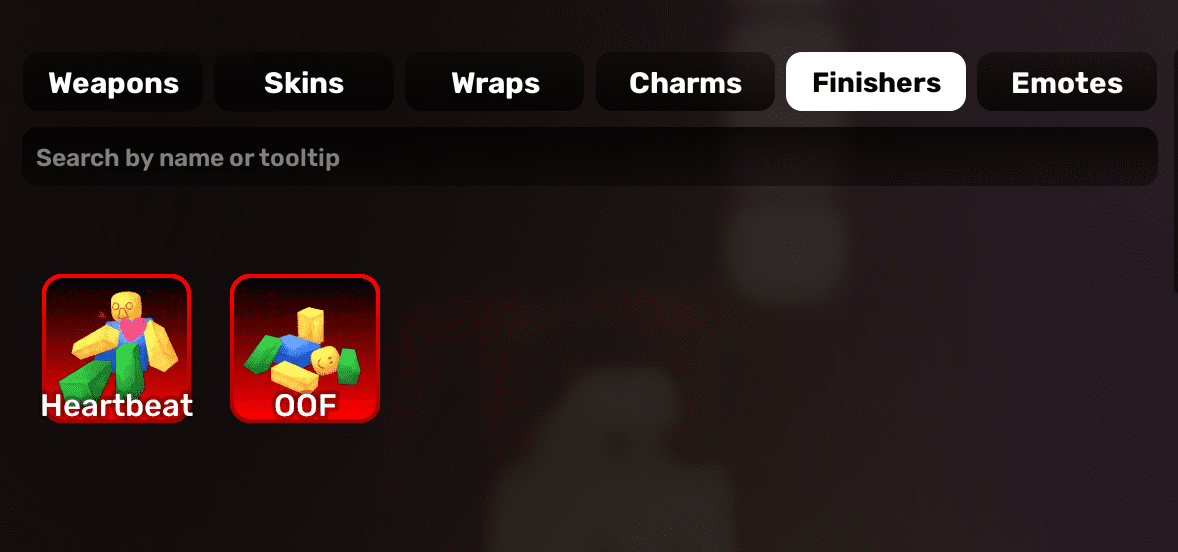Image resolution: width=1178 pixels, height=552 pixels.
Task: Select the OOF finisher tile
Action: pos(305,348)
